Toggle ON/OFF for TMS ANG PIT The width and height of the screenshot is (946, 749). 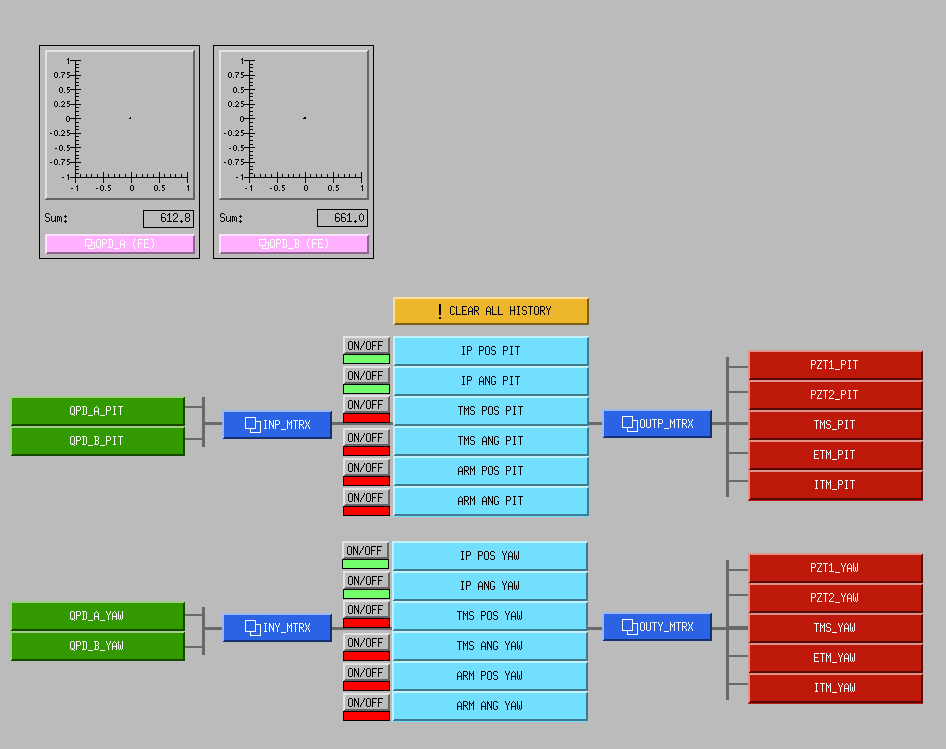tap(366, 438)
